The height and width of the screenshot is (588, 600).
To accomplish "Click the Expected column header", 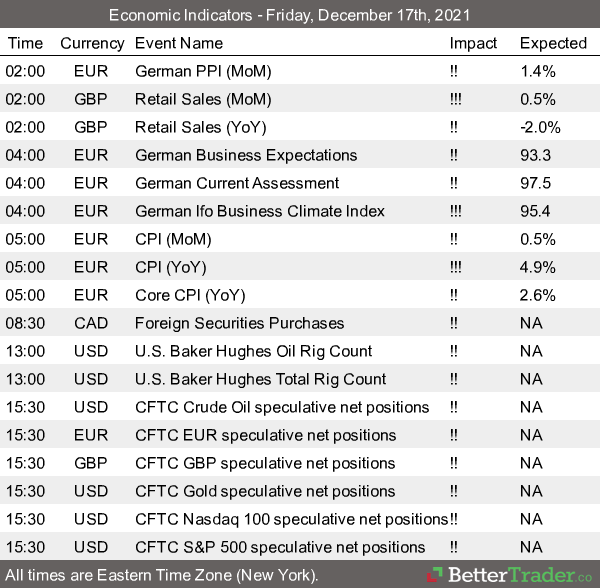I will (553, 43).
